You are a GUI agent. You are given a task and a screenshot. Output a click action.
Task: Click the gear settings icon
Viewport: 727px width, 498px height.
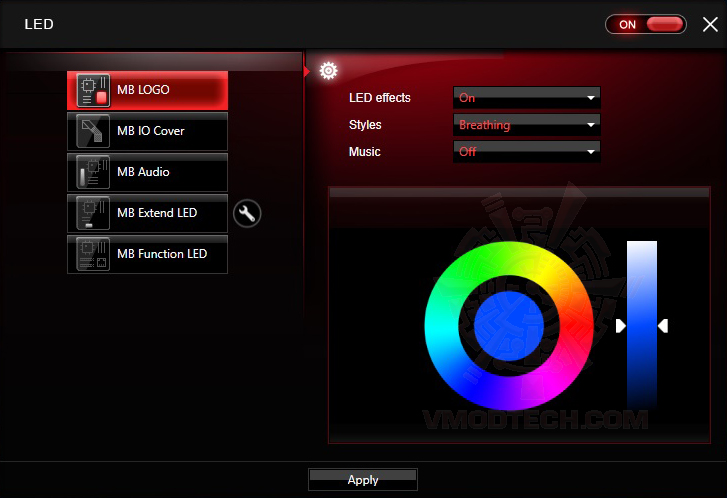click(x=328, y=70)
